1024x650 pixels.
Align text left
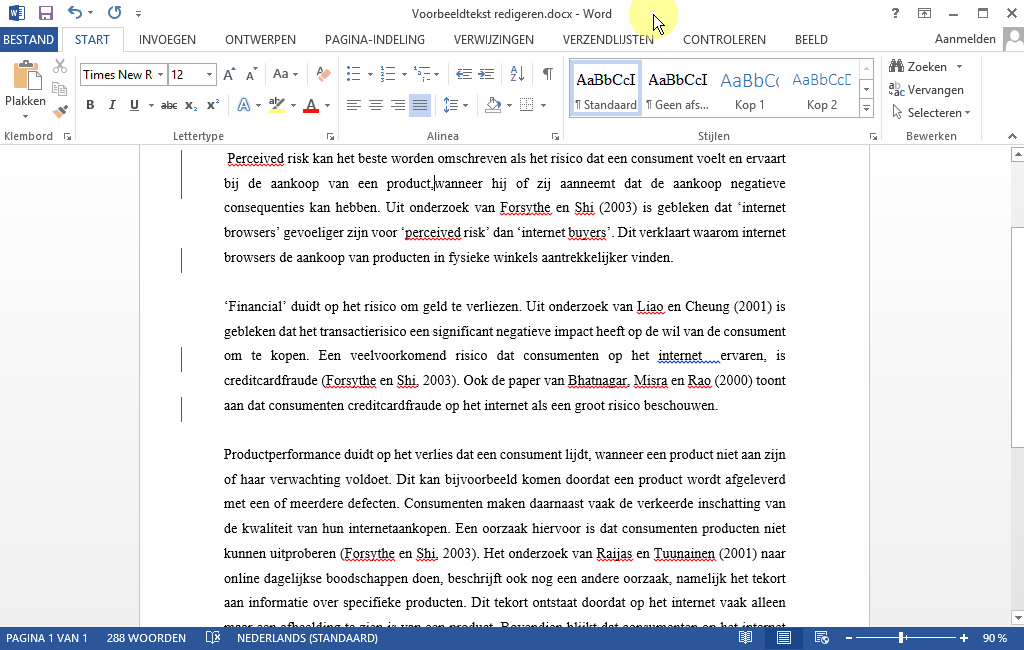(353, 105)
